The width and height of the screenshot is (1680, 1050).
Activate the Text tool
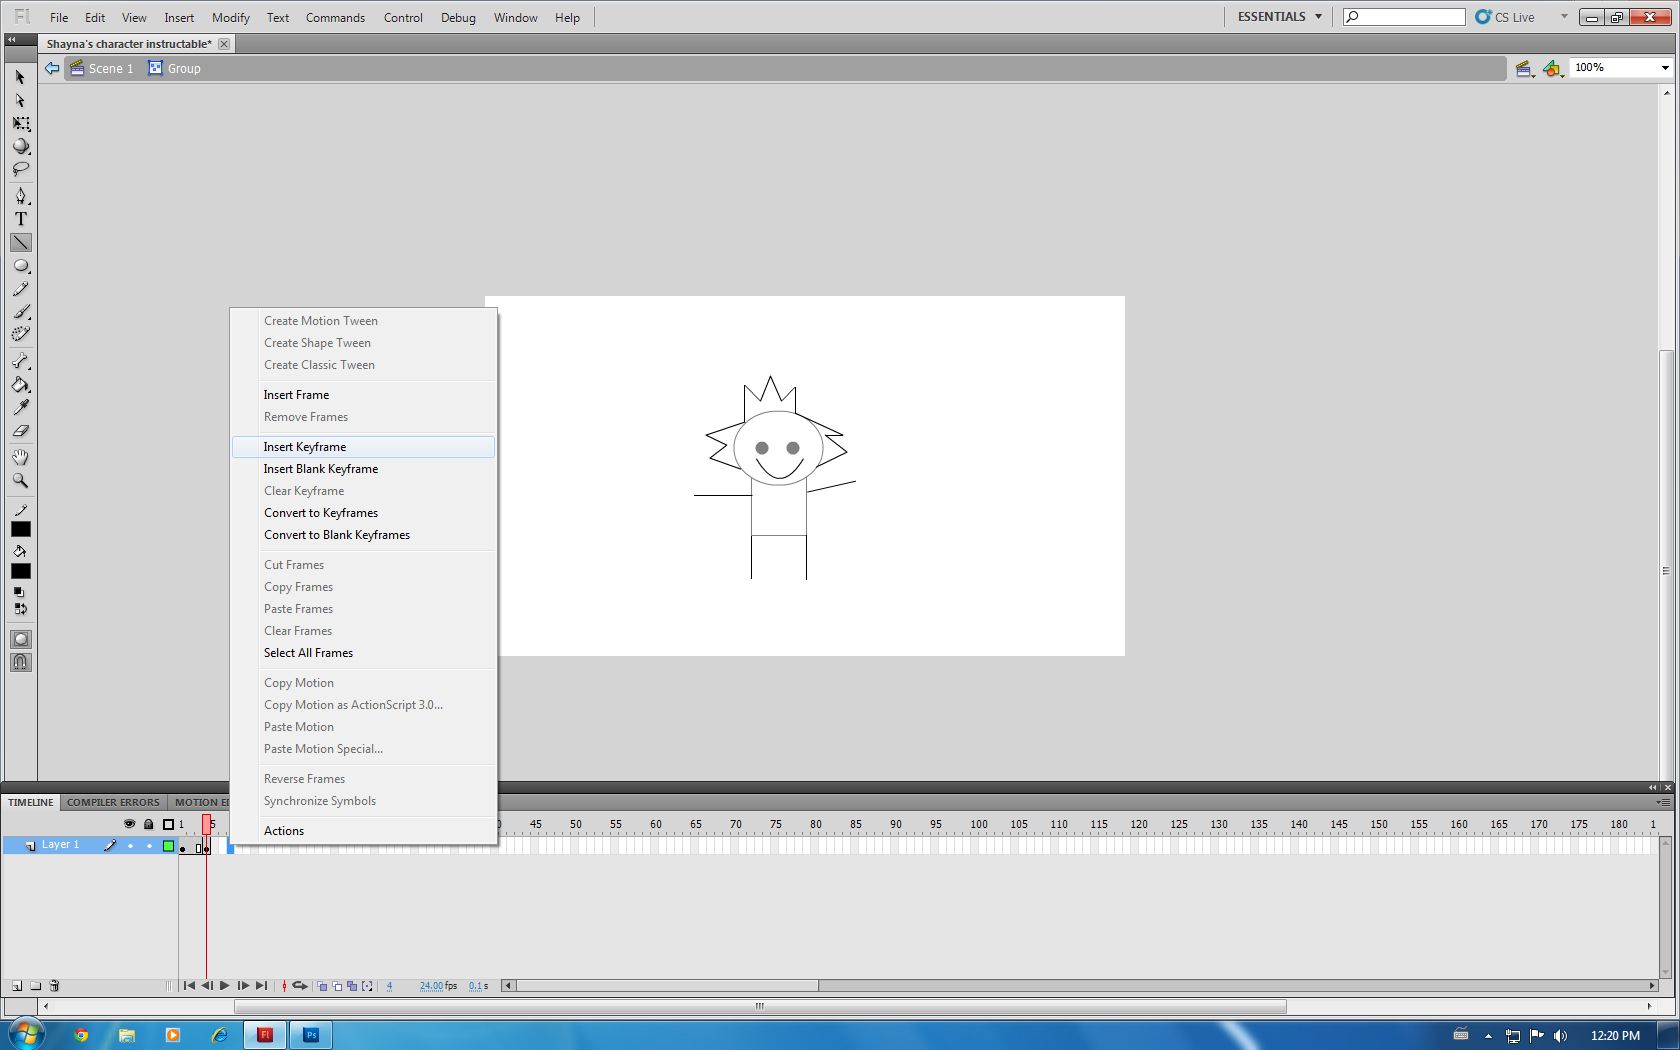click(x=20, y=219)
